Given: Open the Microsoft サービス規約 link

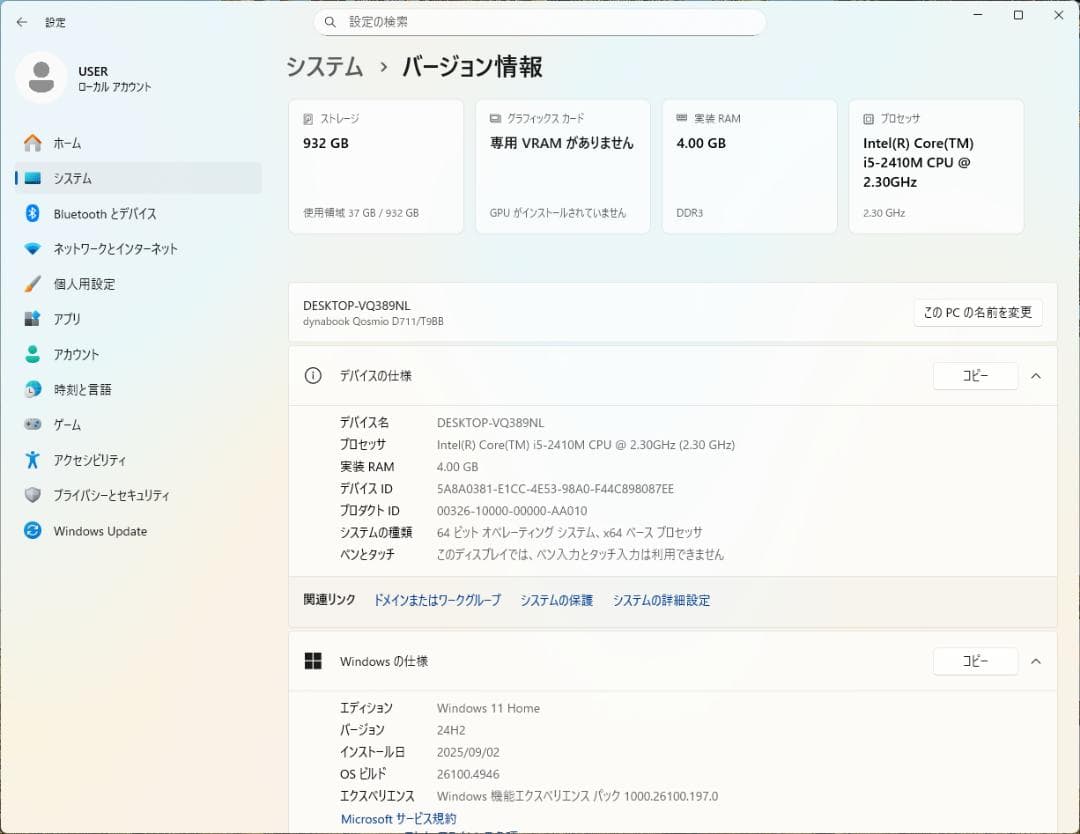Looking at the screenshot, I should click(400, 818).
